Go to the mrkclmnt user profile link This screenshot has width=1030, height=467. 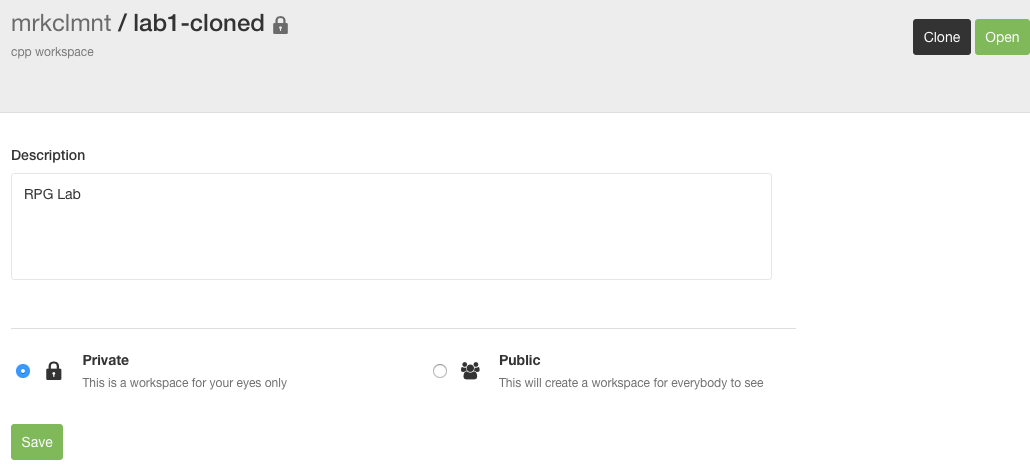pos(61,23)
